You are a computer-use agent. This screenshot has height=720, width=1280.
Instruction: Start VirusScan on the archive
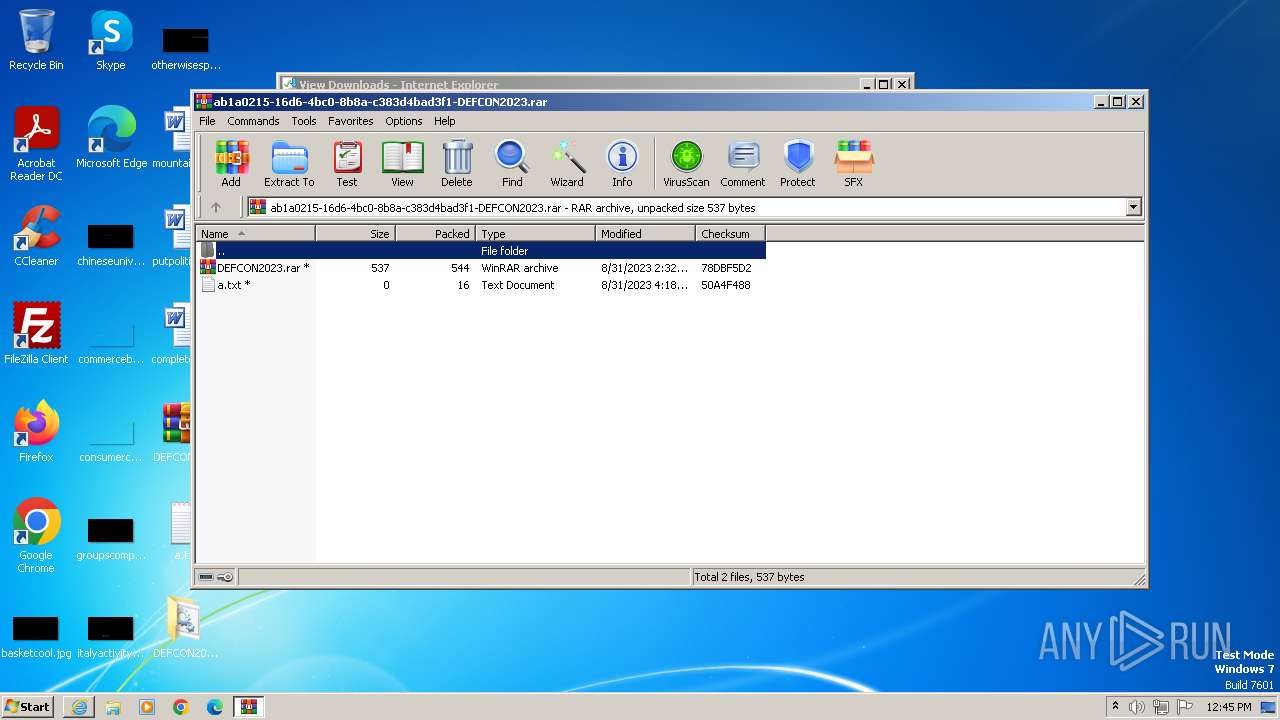[686, 163]
